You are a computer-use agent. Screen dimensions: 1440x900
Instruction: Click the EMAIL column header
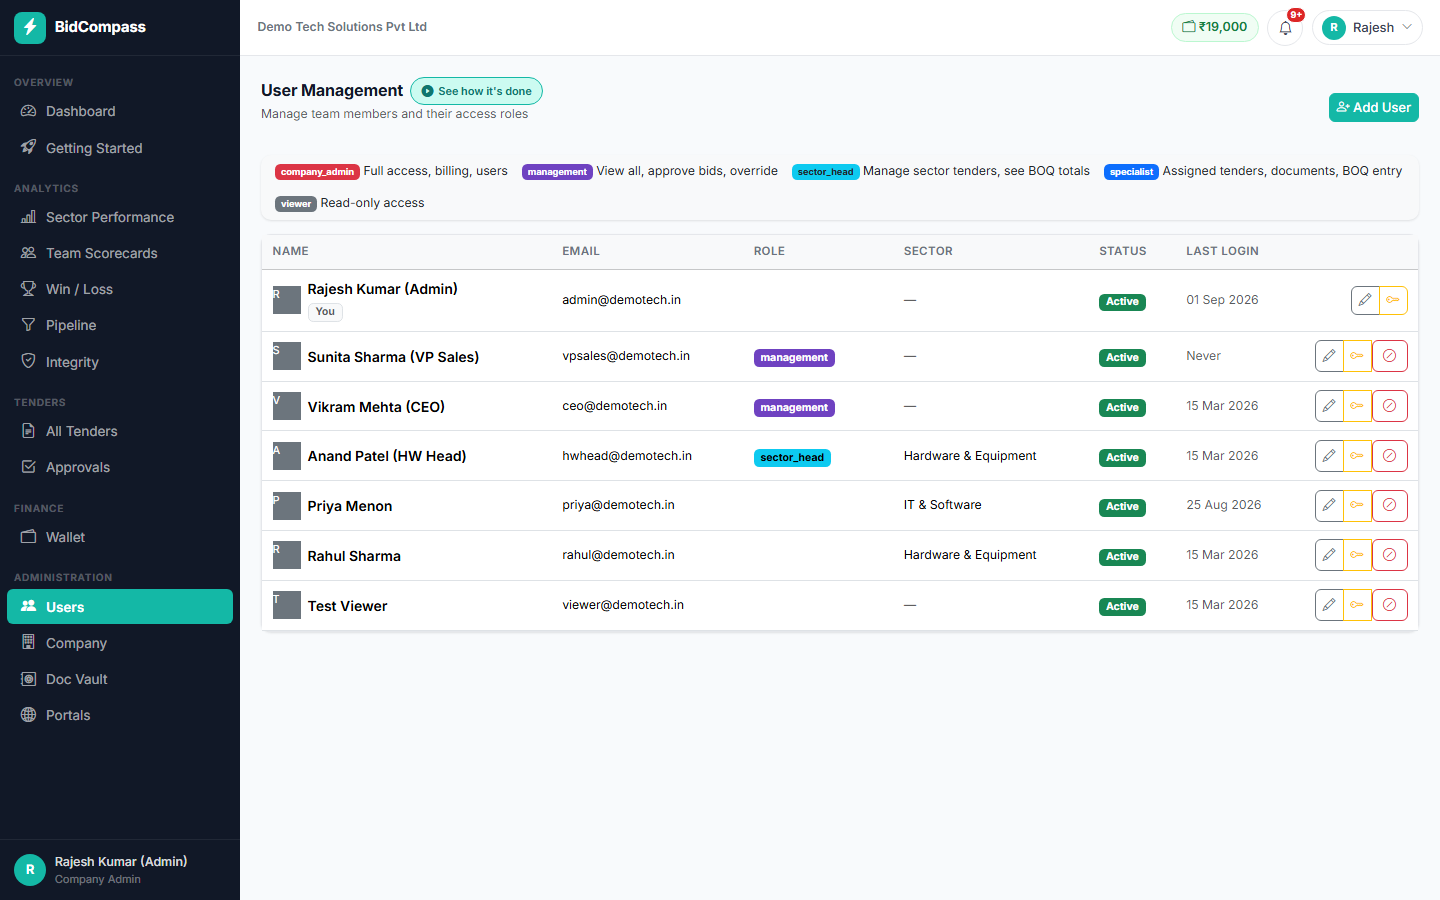pyautogui.click(x=581, y=251)
